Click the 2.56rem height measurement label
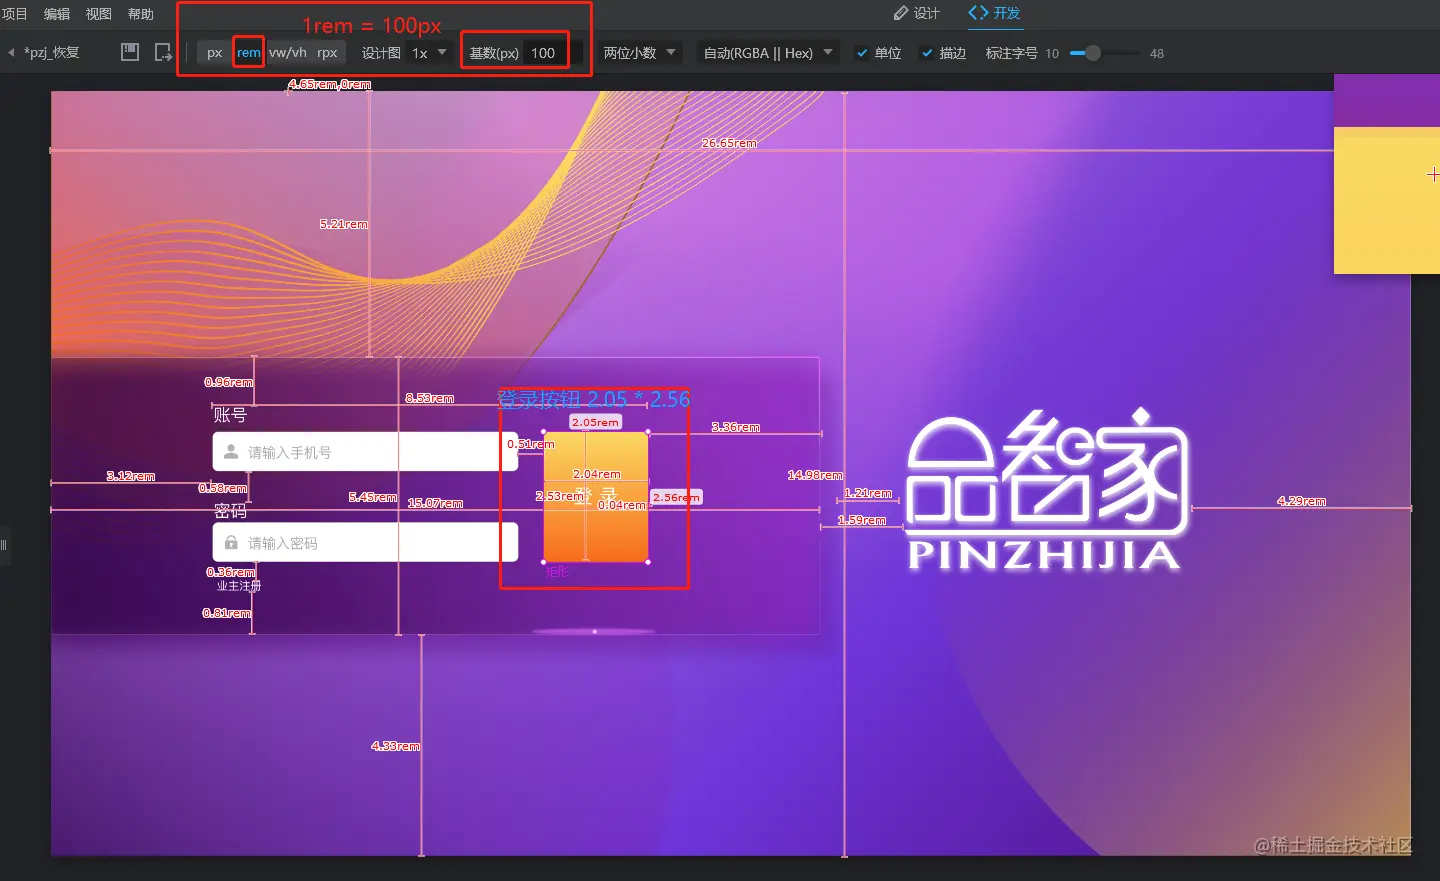1440x881 pixels. (676, 497)
